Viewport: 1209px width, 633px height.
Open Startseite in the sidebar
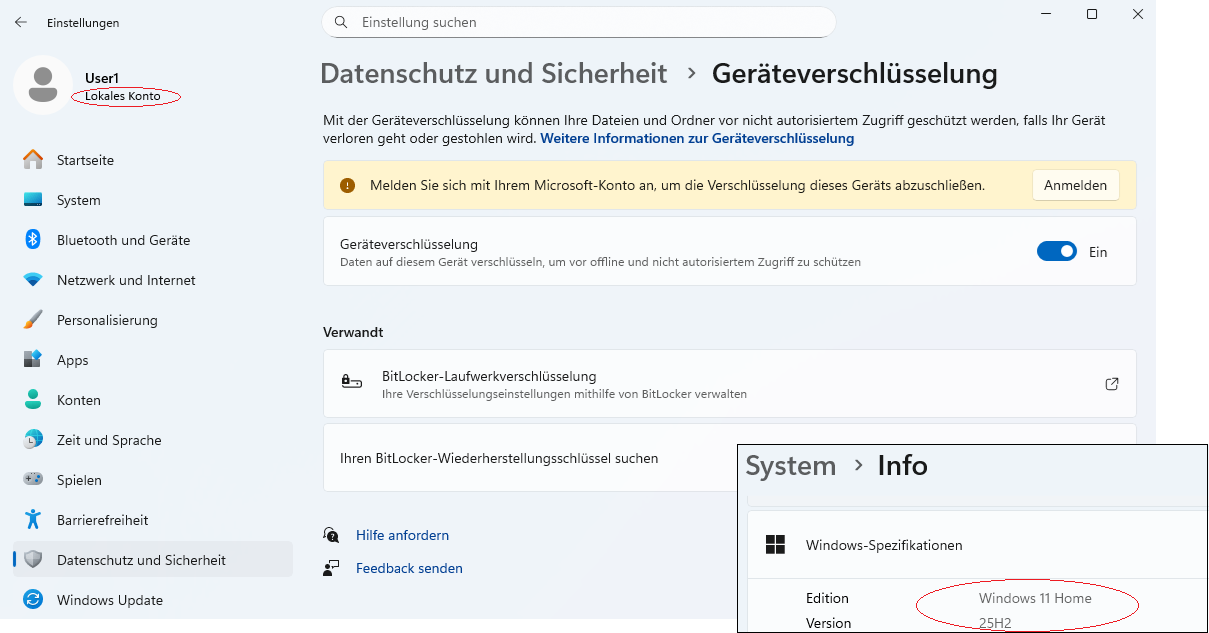[x=153, y=160]
